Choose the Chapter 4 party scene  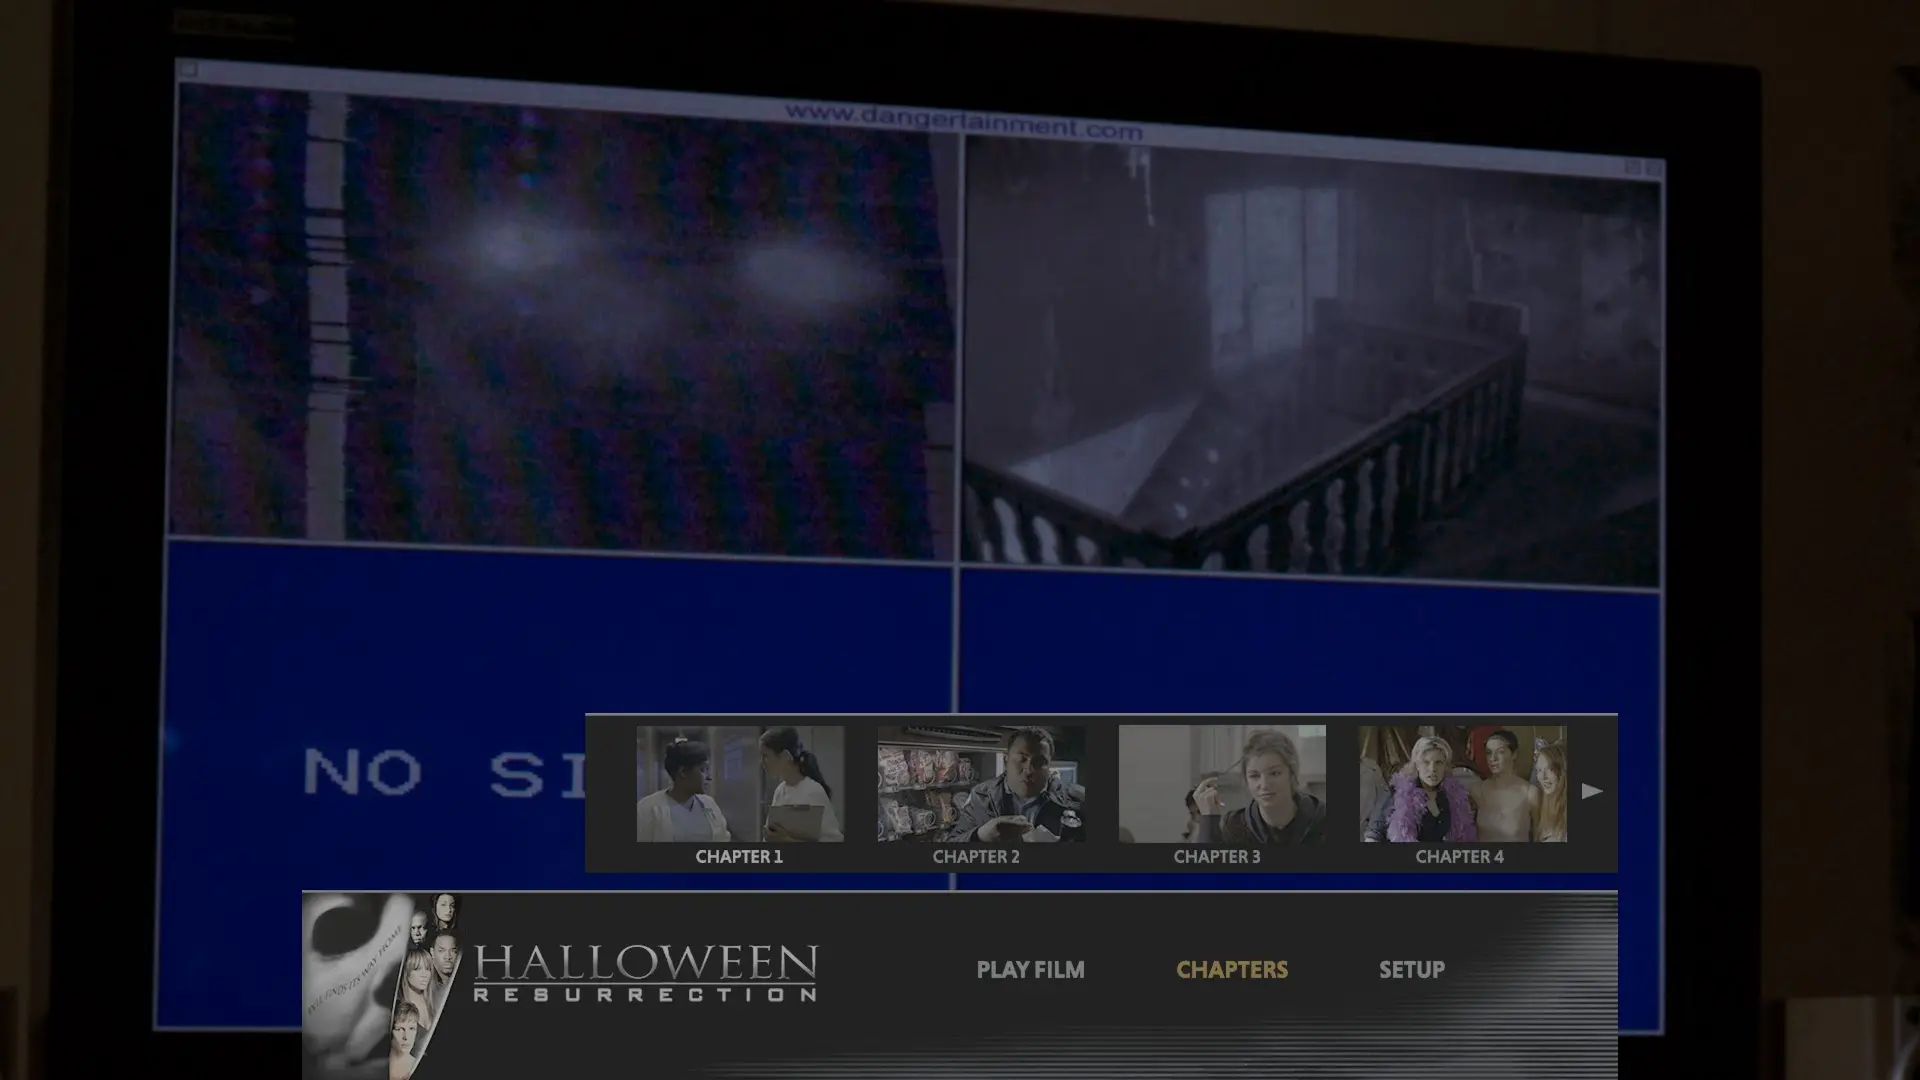[x=1460, y=788]
